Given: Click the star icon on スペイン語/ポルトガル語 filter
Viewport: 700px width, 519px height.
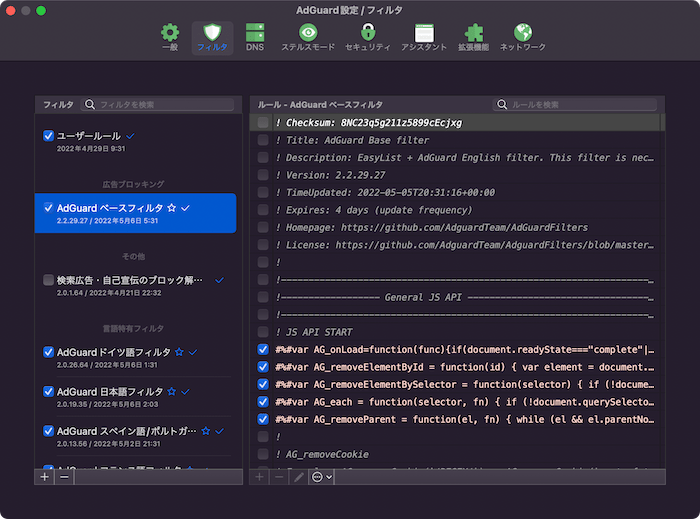Looking at the screenshot, I should point(205,431).
